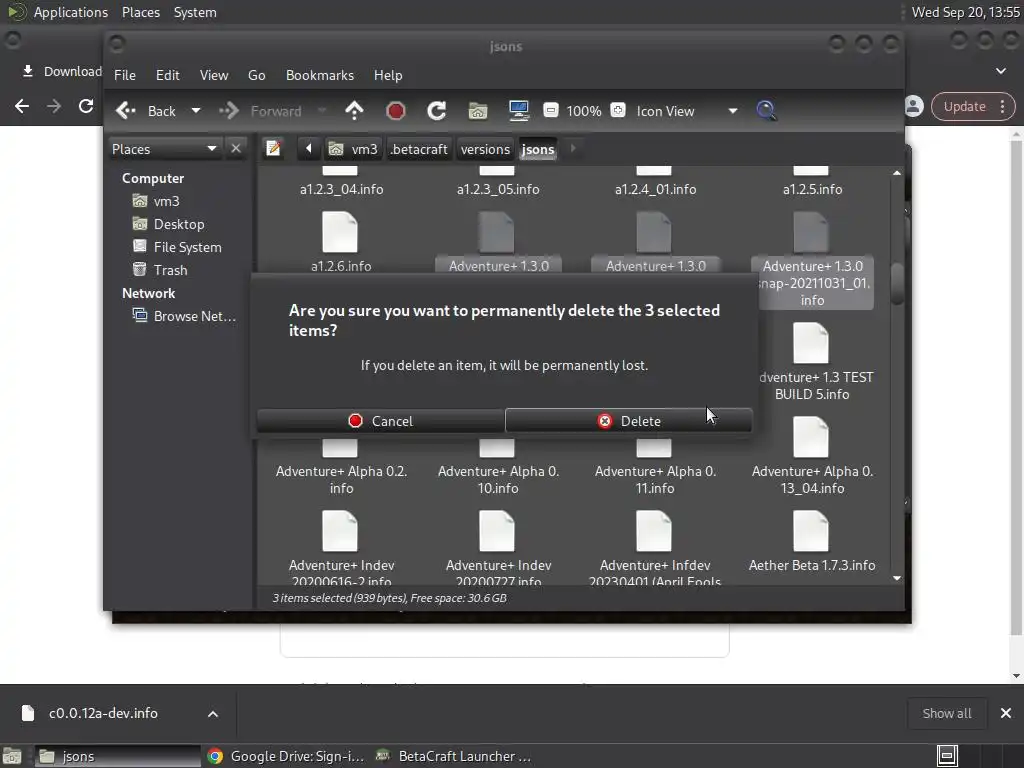Open the Bookmarks menu
Image resolution: width=1024 pixels, height=768 pixels.
320,75
